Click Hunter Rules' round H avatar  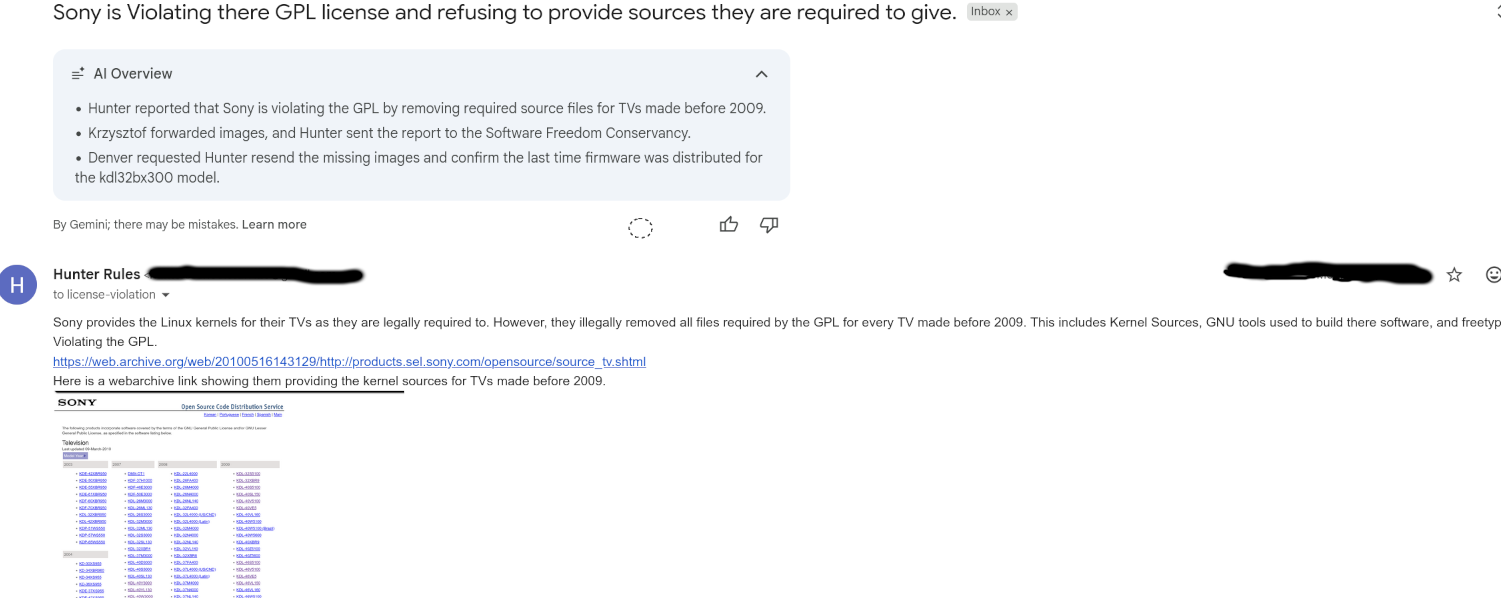coord(17,284)
